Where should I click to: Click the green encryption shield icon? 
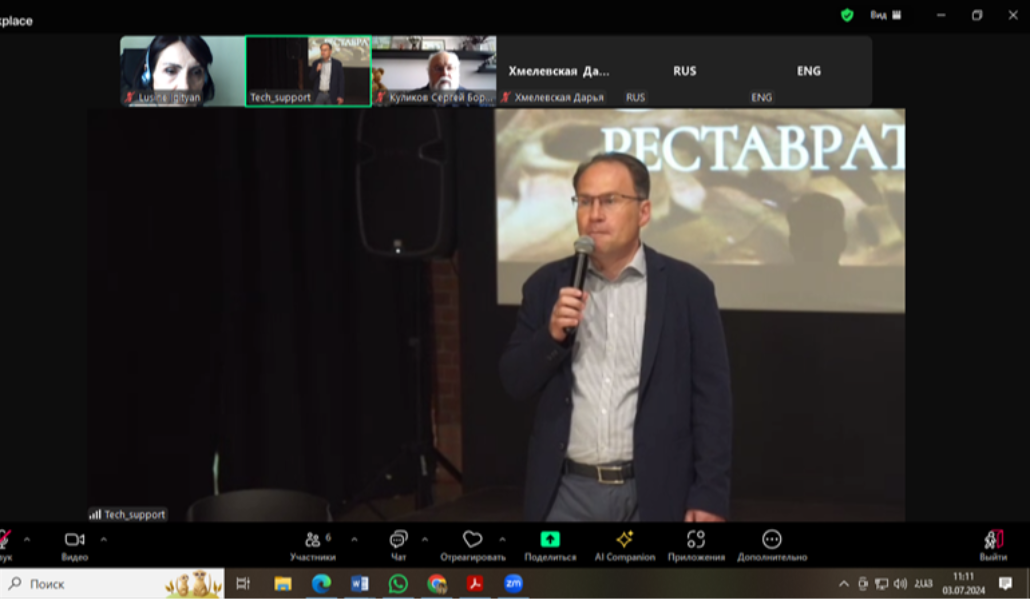[847, 15]
